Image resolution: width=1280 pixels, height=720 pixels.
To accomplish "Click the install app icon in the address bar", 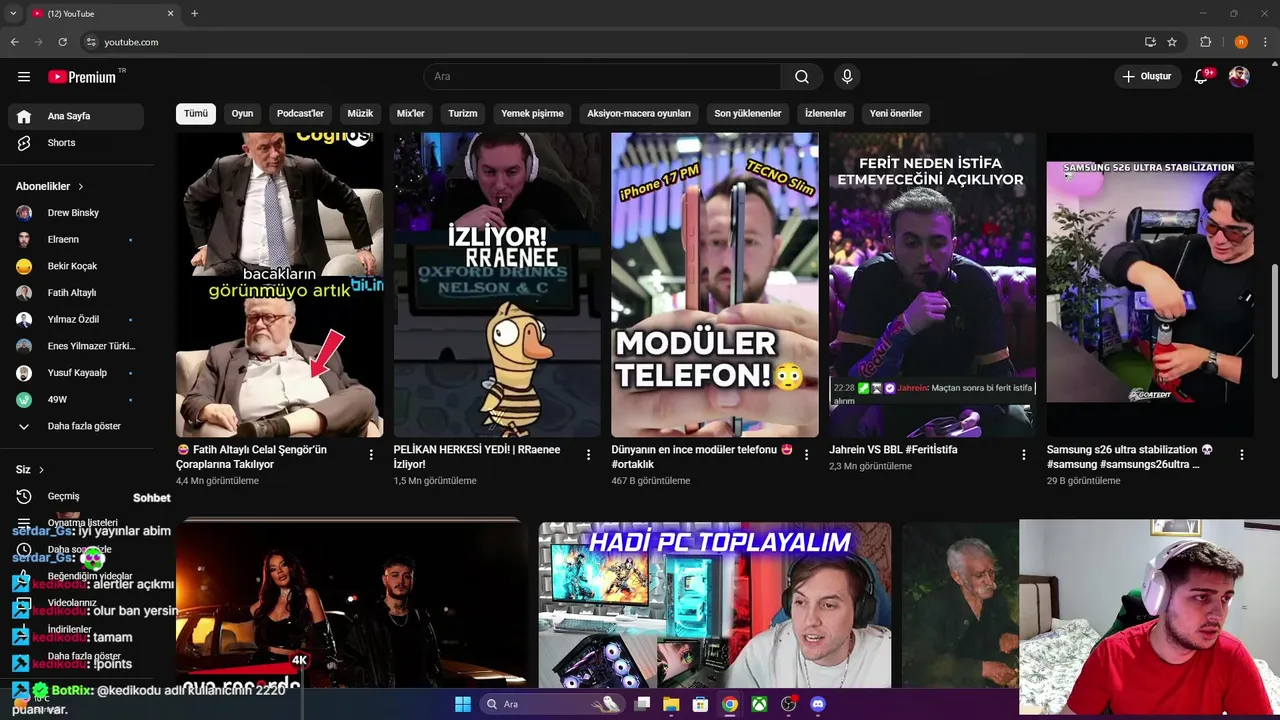I will coord(1150,42).
